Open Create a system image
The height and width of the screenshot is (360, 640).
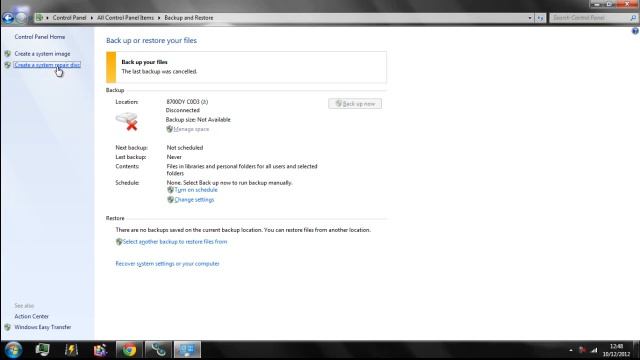(x=42, y=54)
